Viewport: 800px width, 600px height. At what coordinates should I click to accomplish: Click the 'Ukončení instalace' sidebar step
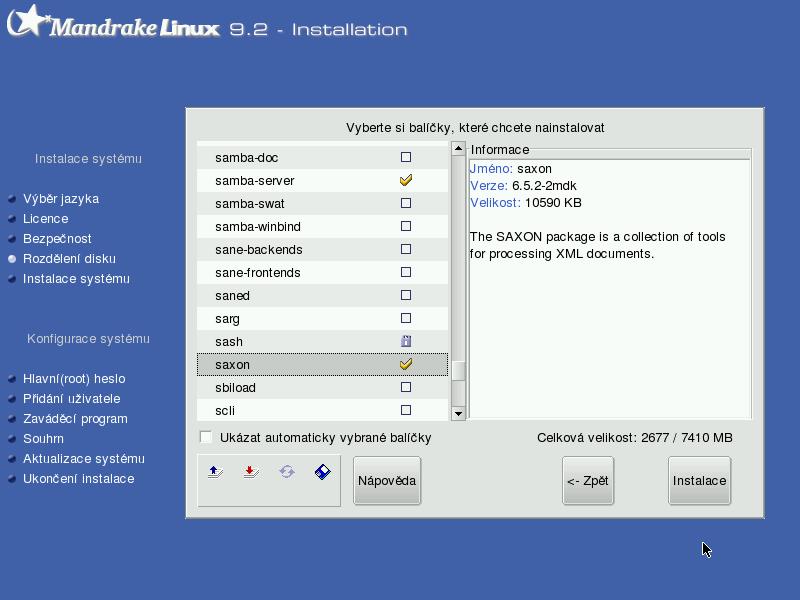(79, 479)
